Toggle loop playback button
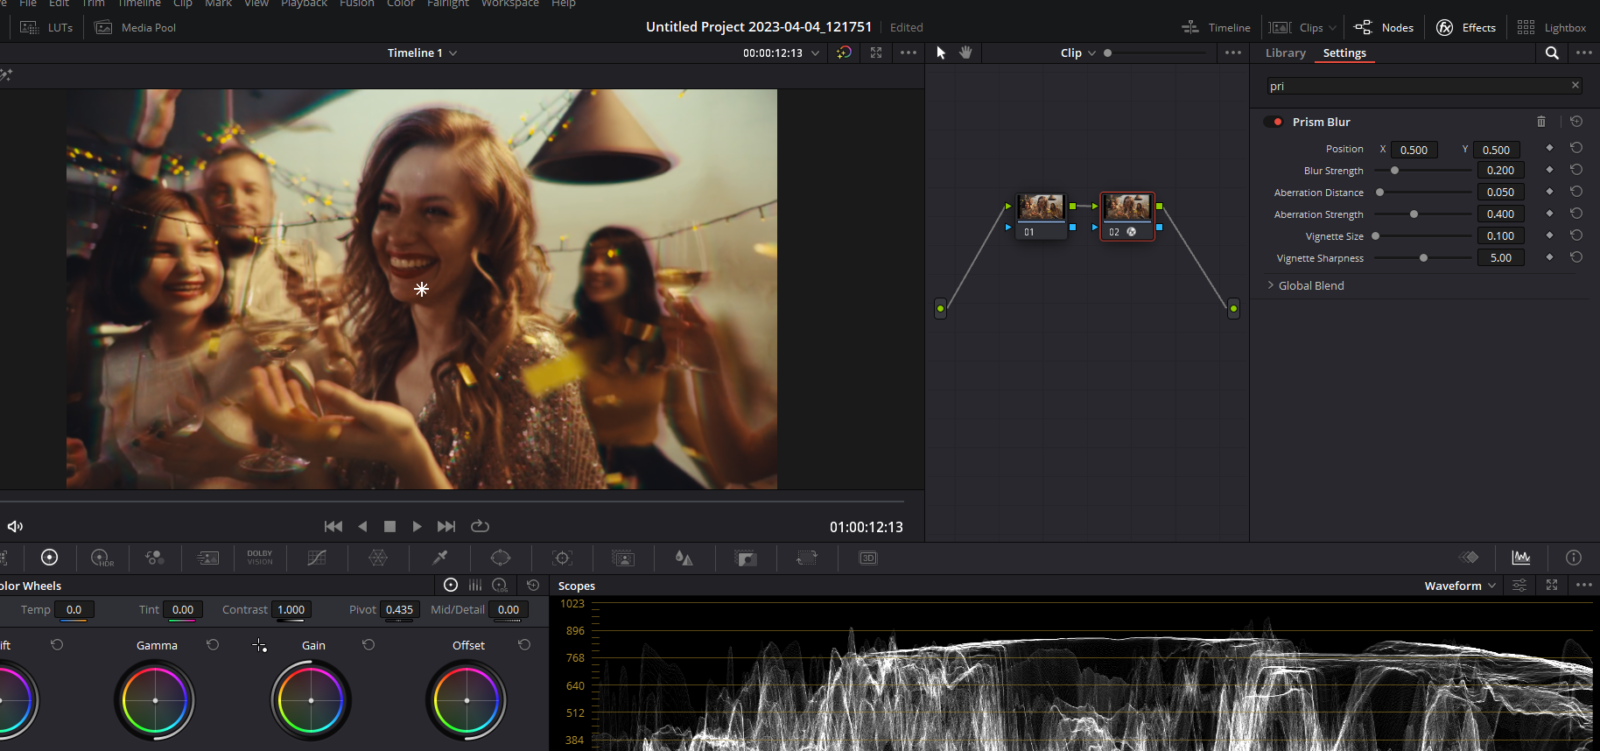Screen dimensions: 1600x751 [480, 526]
